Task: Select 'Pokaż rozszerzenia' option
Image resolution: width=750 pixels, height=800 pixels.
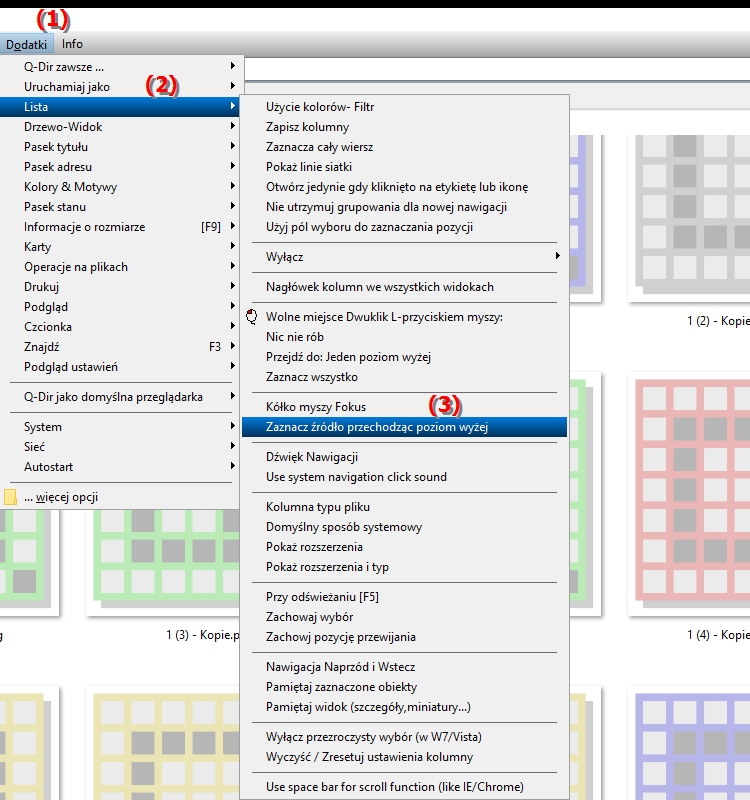Action: (404, 547)
